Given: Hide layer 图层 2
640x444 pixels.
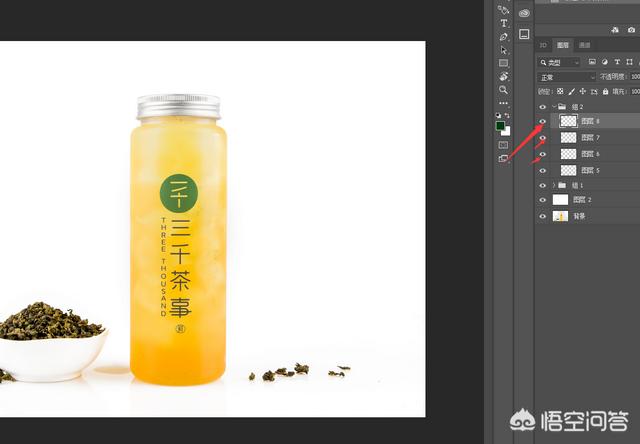Looking at the screenshot, I should pos(542,200).
